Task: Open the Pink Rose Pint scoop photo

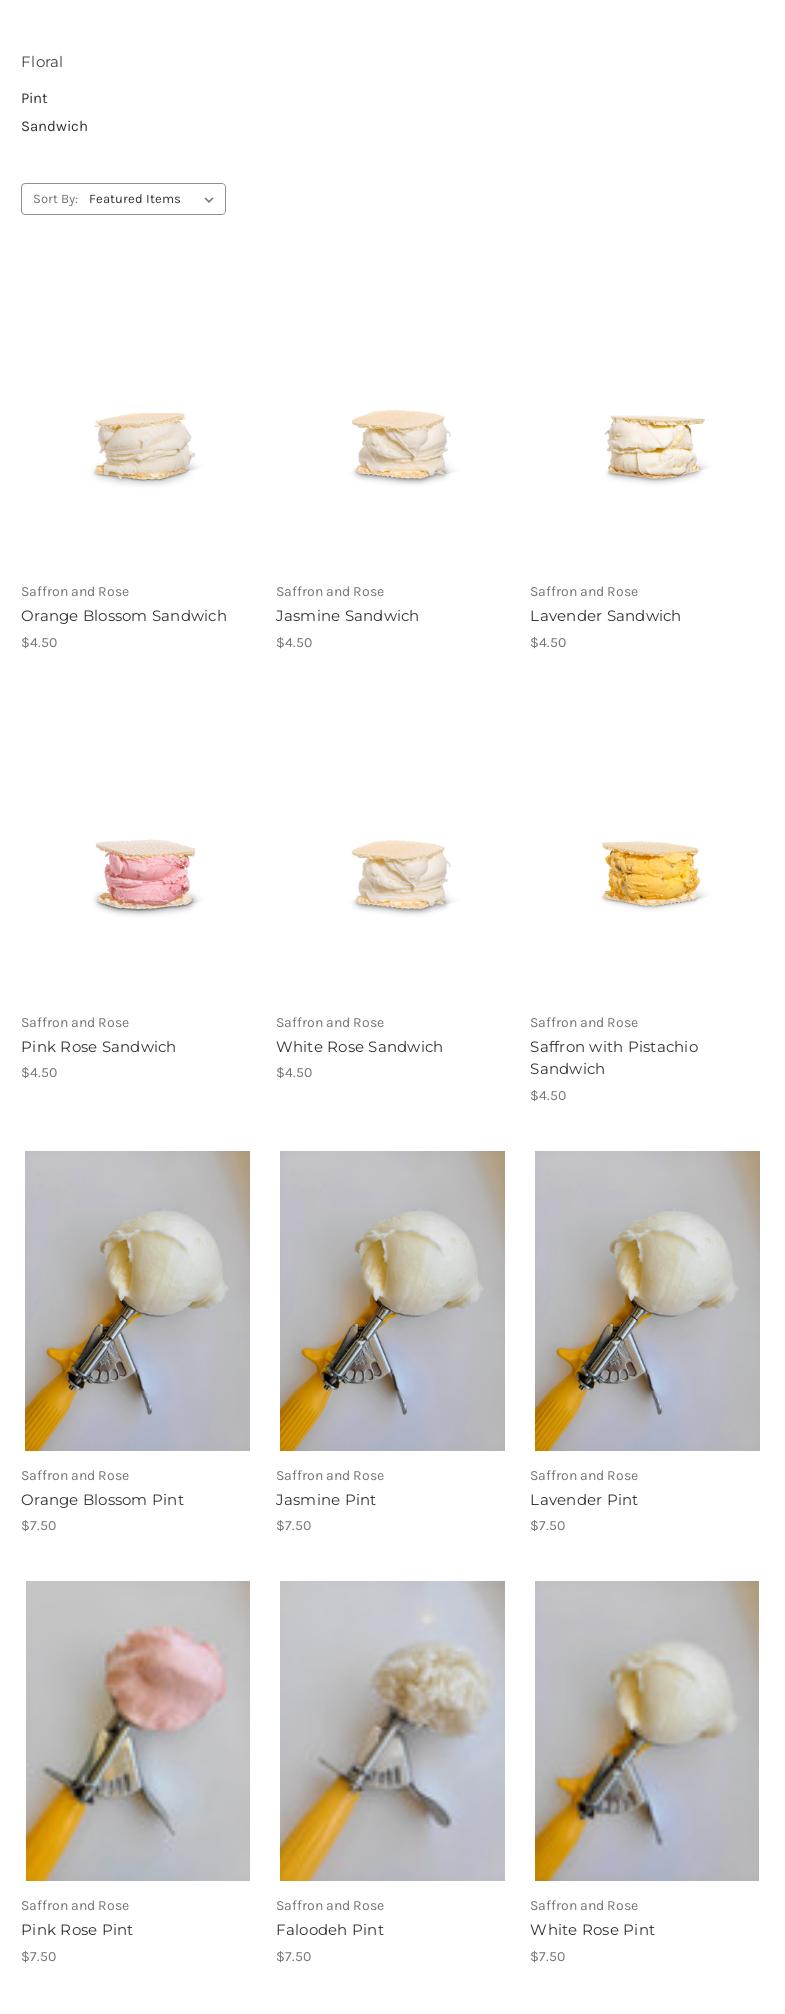Action: (138, 1731)
